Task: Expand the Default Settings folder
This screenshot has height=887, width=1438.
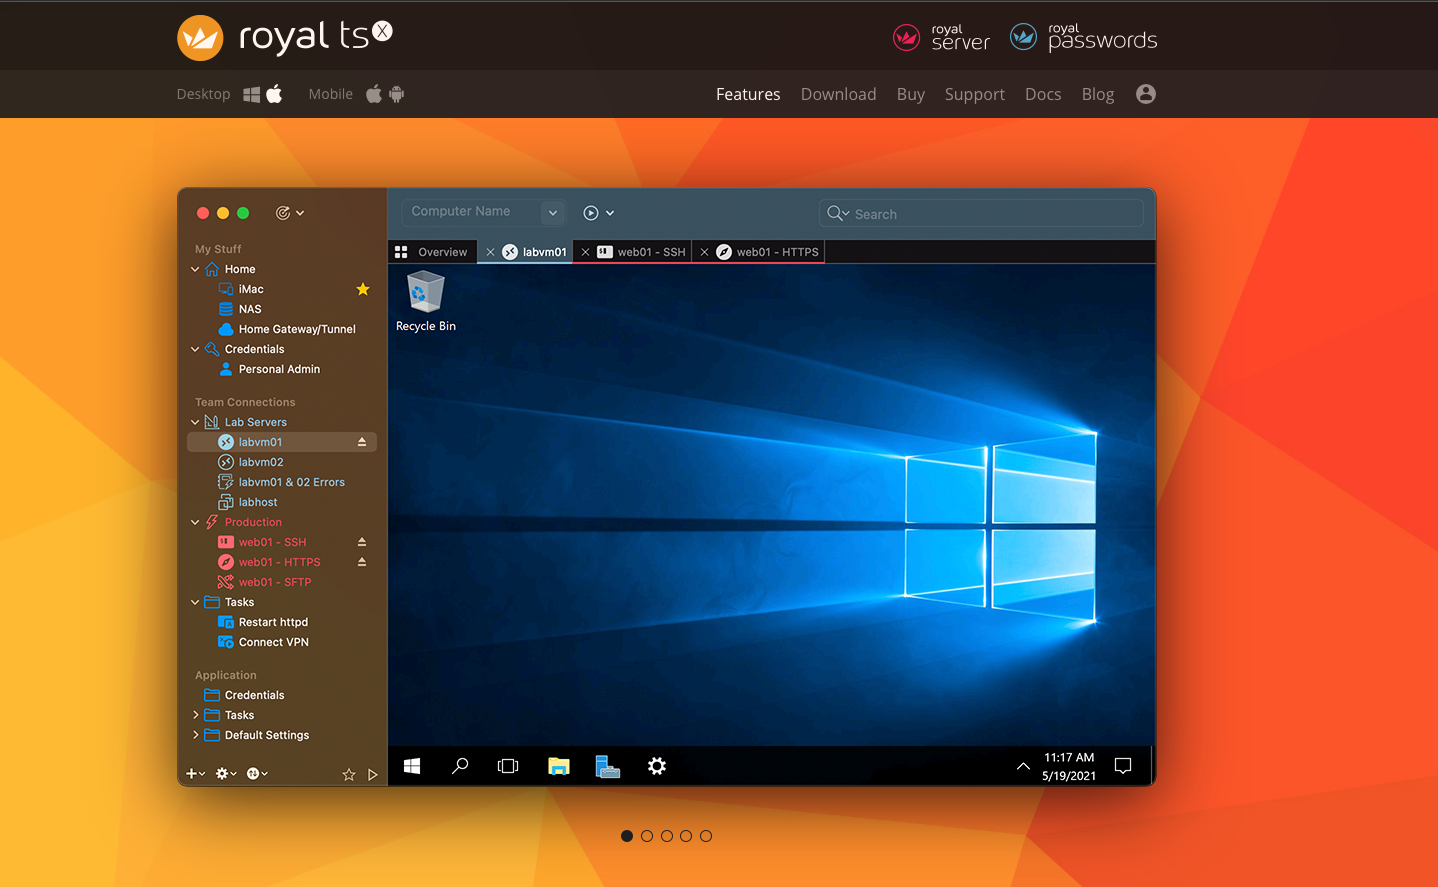Action: point(195,735)
